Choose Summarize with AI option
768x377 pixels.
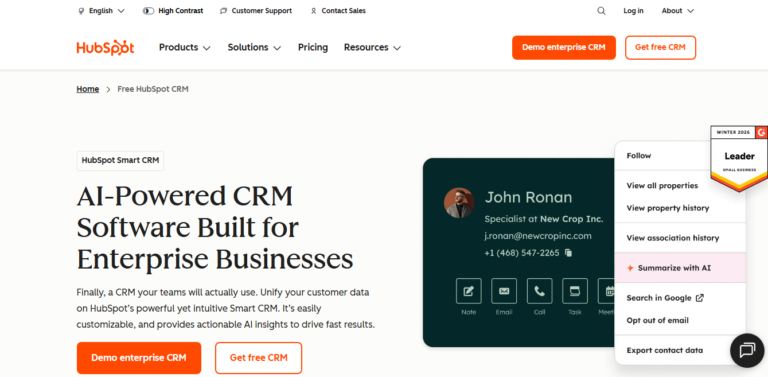[680, 268]
